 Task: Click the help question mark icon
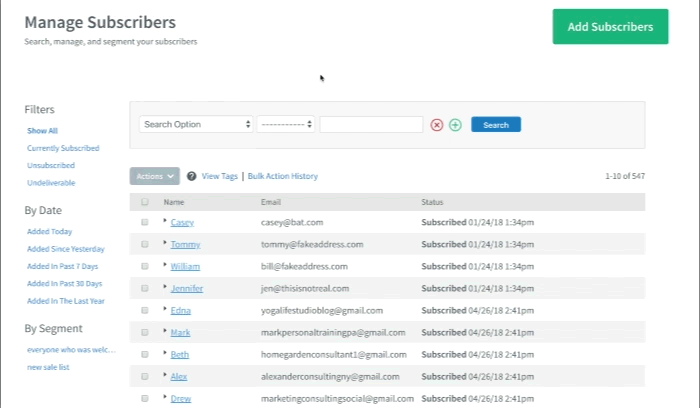191,176
